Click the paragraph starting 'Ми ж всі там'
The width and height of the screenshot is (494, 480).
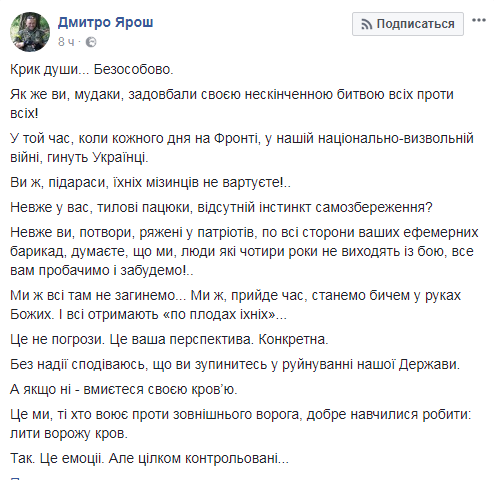click(235, 305)
